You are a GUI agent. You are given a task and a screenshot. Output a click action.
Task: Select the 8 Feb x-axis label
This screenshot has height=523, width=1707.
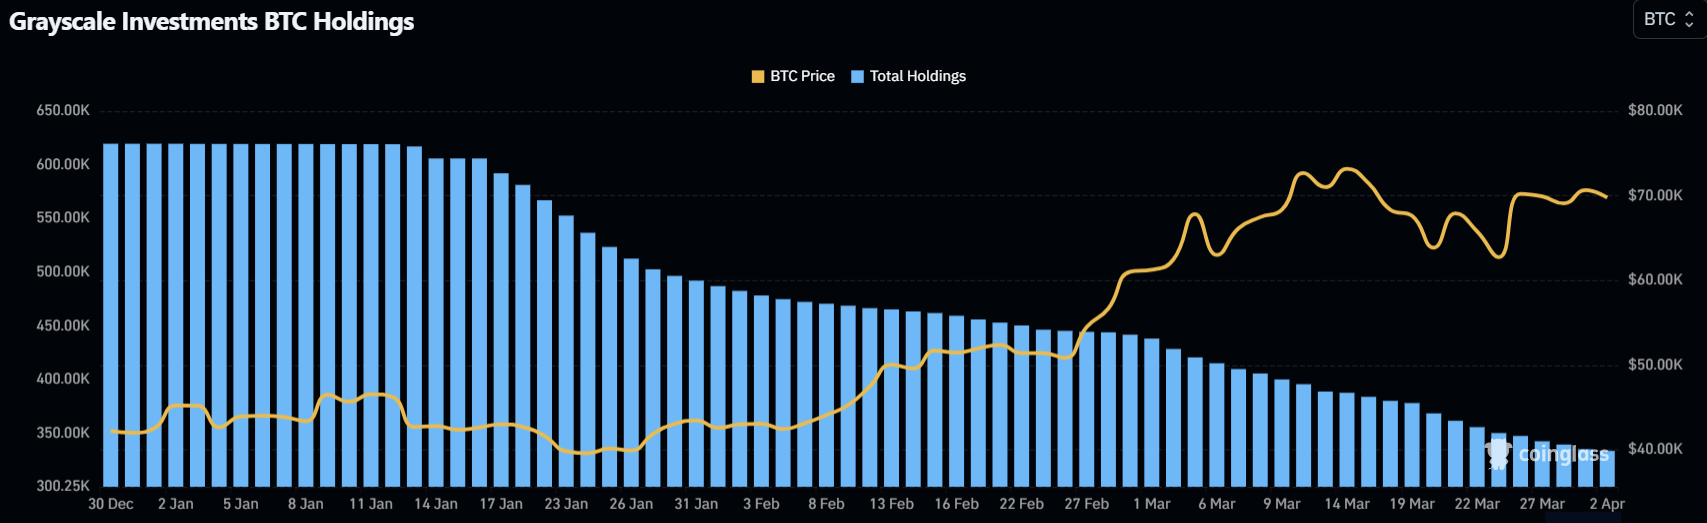point(826,504)
